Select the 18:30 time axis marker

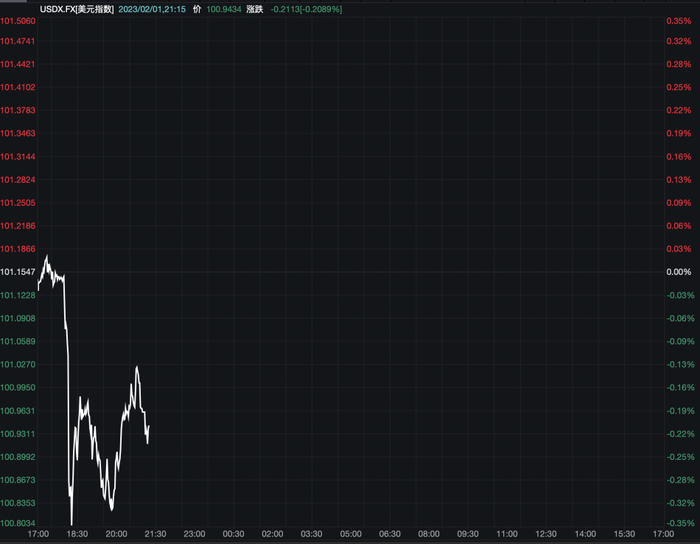pyautogui.click(x=78, y=534)
